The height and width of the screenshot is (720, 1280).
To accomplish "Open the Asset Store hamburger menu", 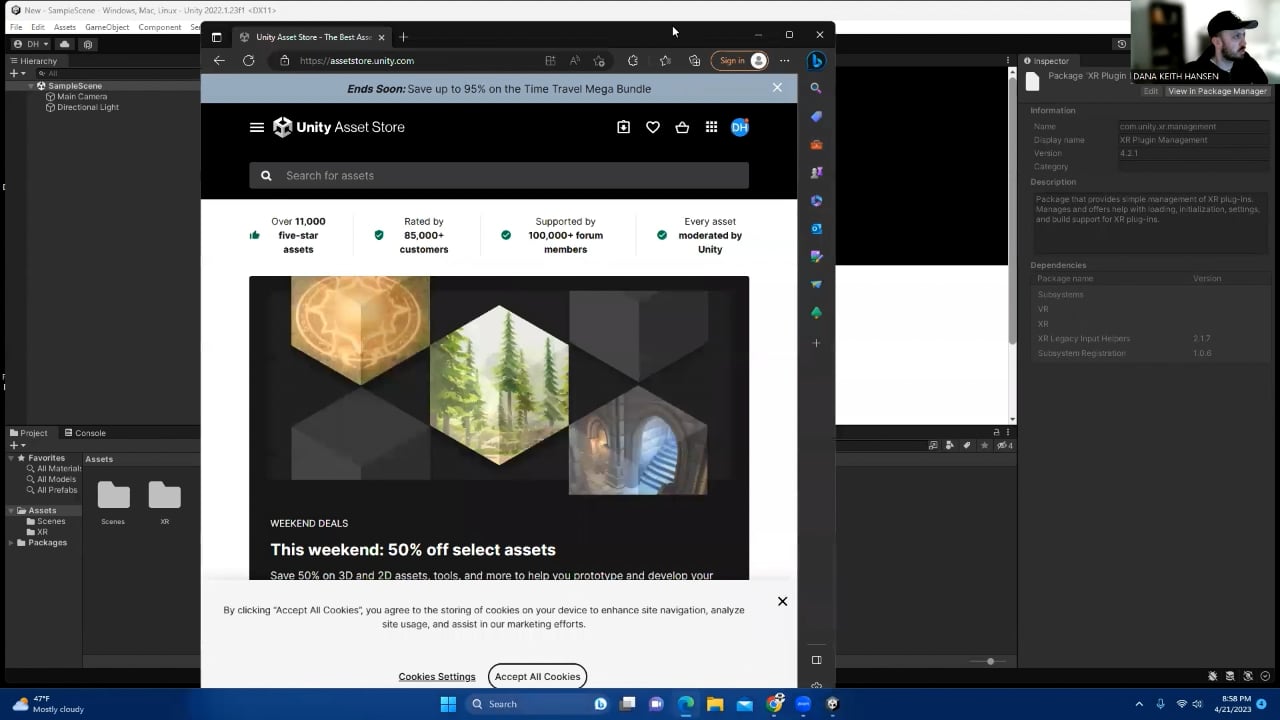I will (257, 127).
